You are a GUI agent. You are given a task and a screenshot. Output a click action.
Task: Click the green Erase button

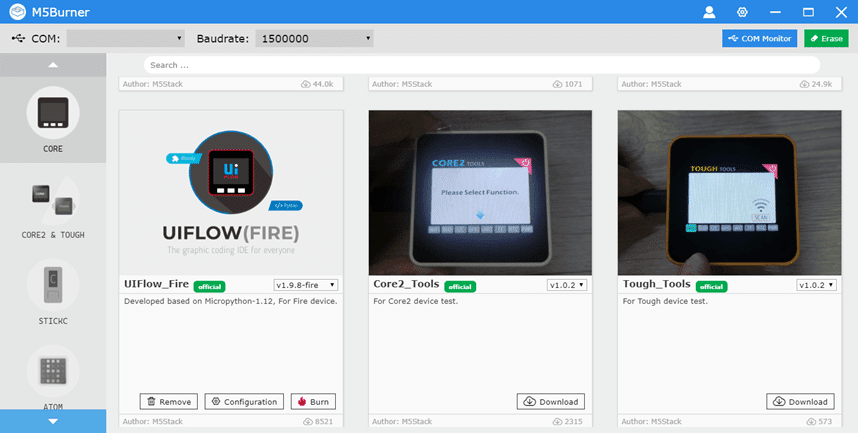pyautogui.click(x=826, y=38)
